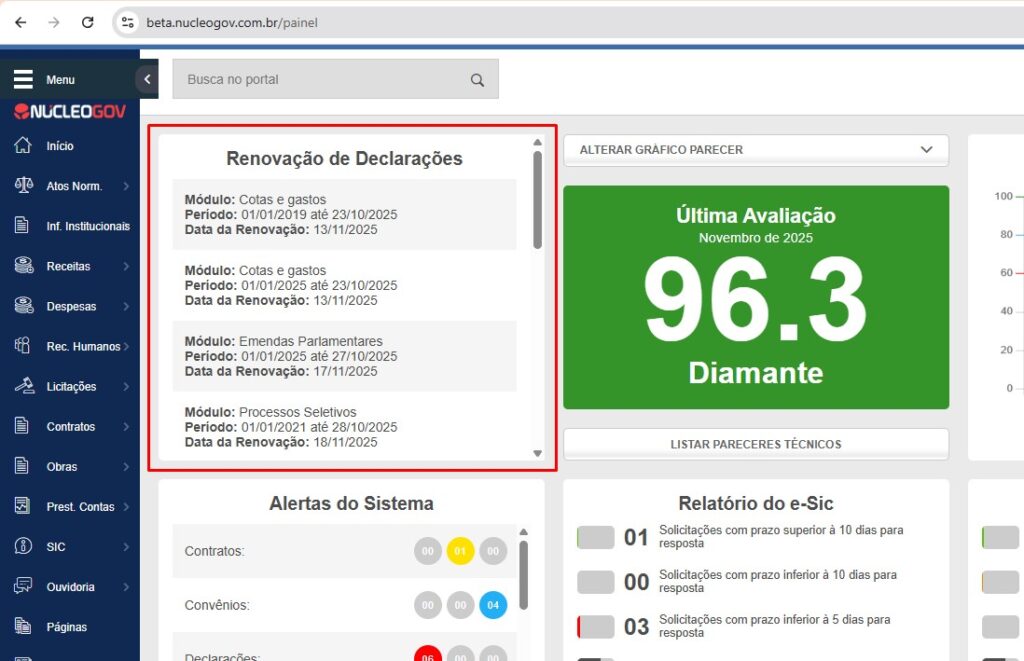The image size is (1024, 661).
Task: Collapse sidebar with the left arrow
Action: tap(147, 79)
